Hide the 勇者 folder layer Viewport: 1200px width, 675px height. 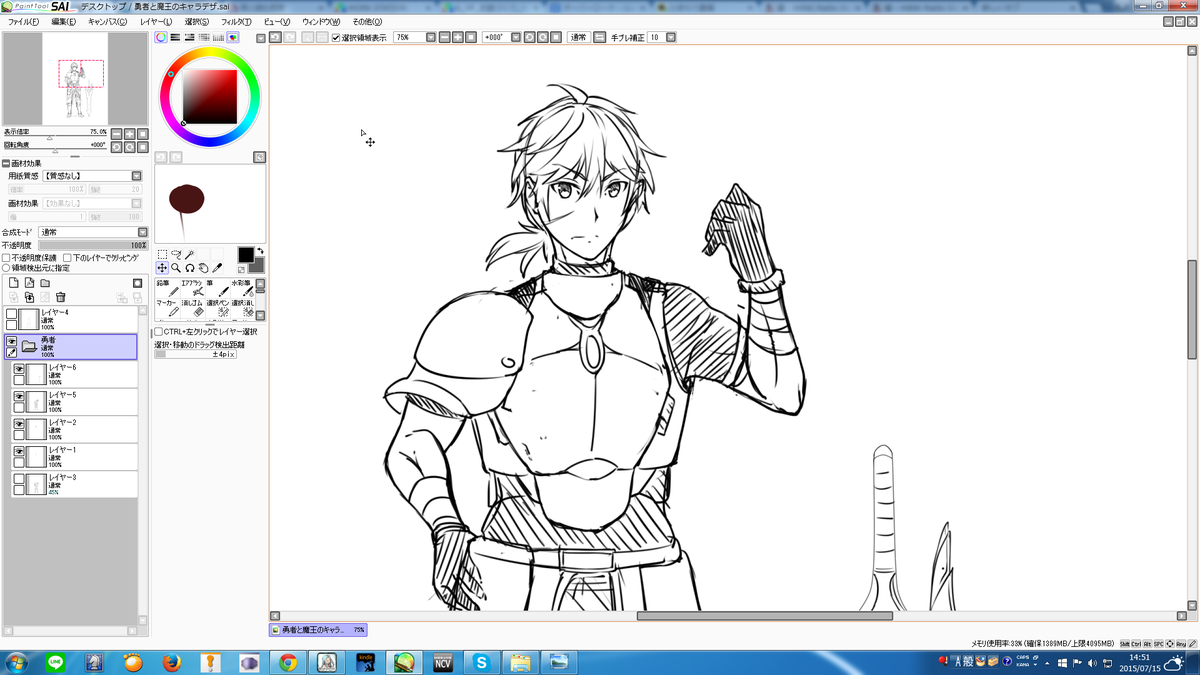pos(11,341)
